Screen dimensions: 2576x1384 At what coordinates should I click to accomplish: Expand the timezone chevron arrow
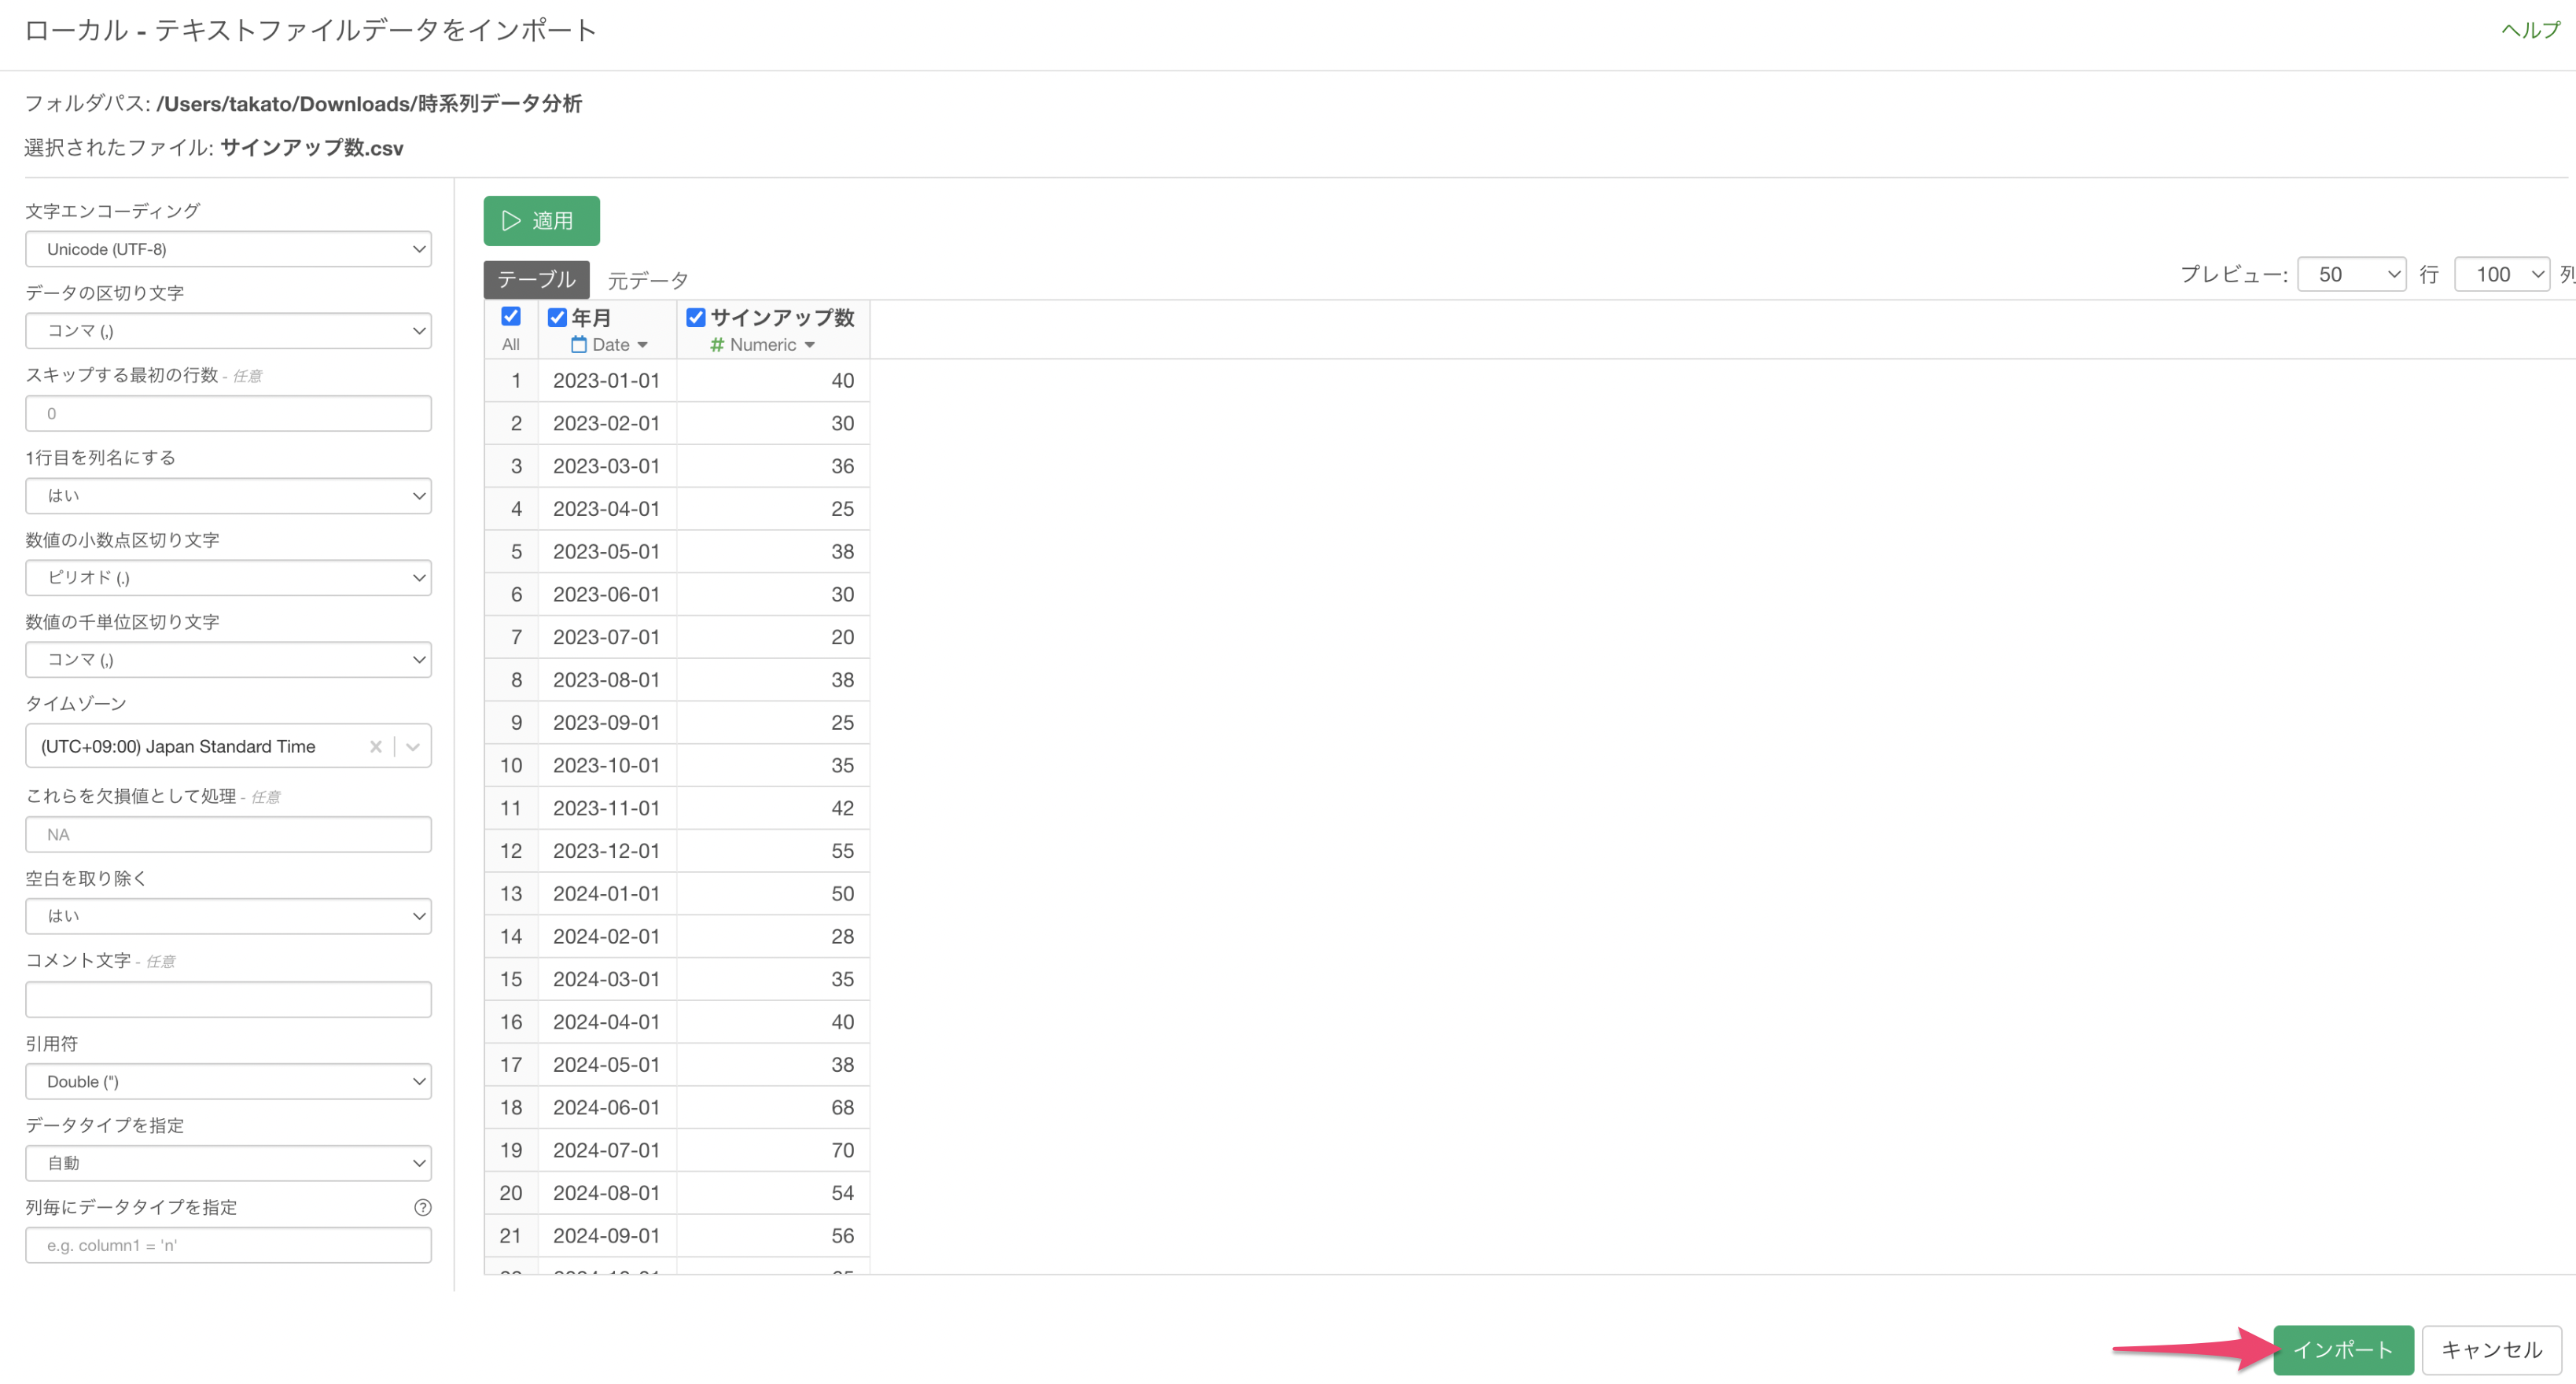click(413, 746)
